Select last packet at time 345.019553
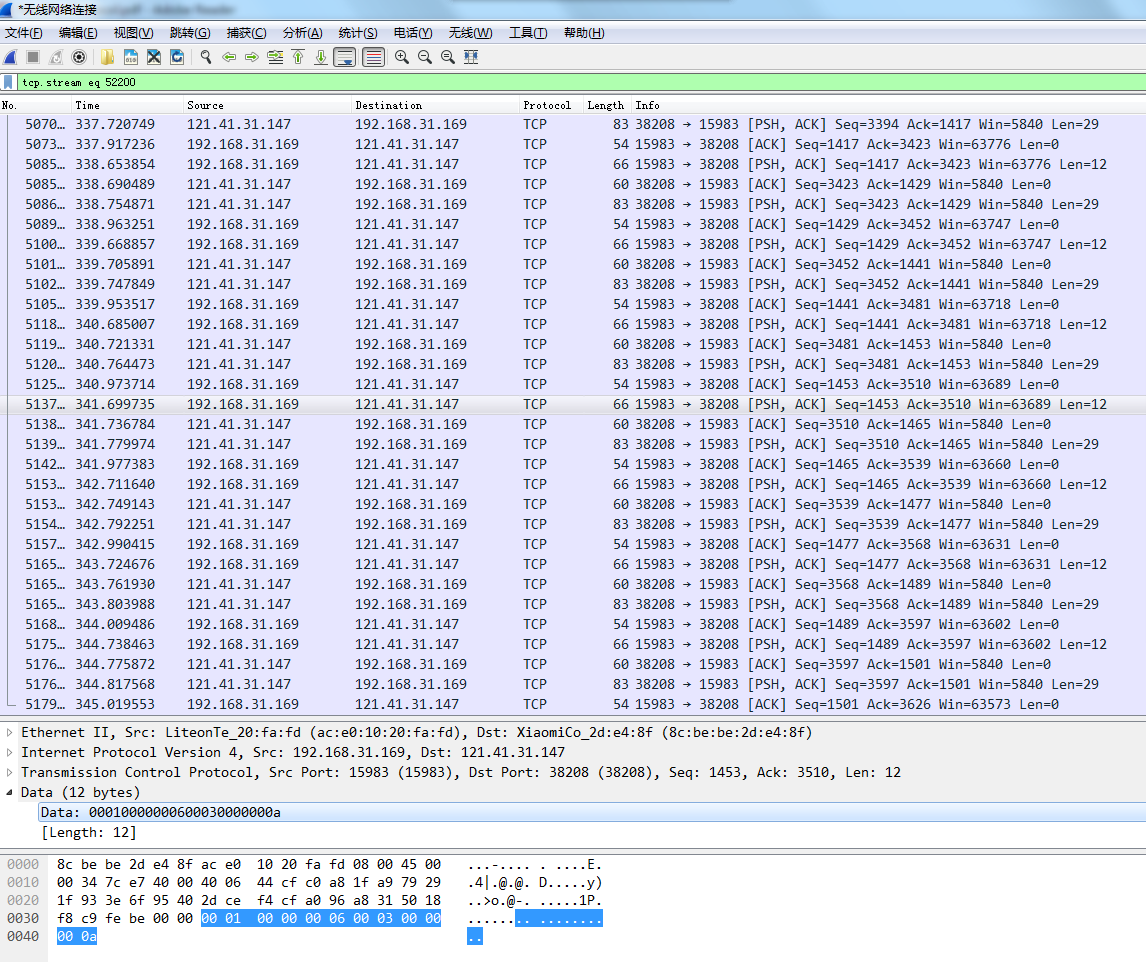Screen dimensions: 1146x962 point(573,704)
